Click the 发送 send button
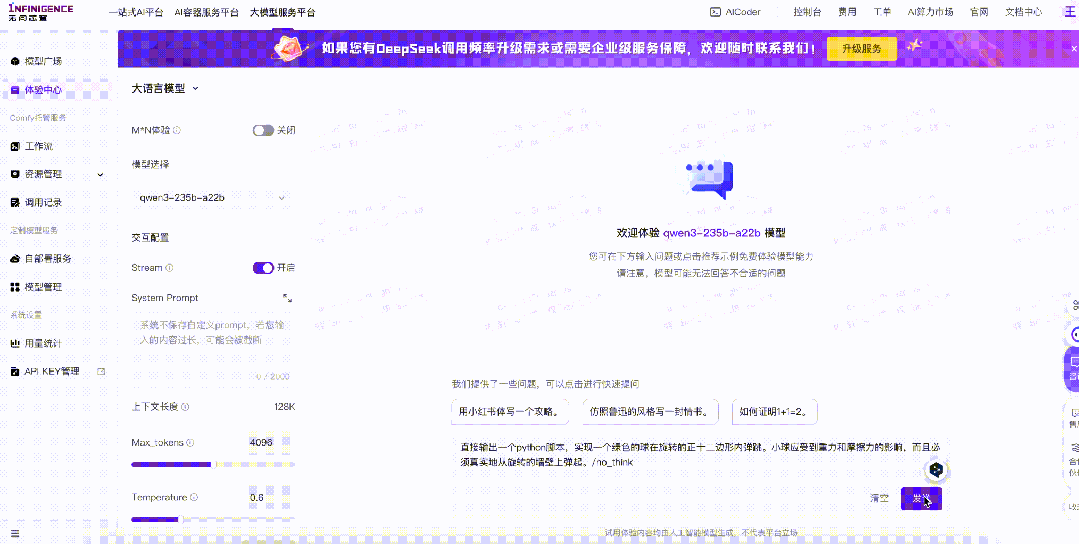 coord(921,498)
